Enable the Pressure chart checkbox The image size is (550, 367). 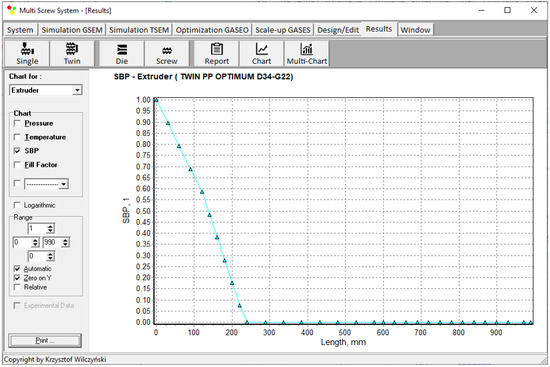(x=17, y=123)
